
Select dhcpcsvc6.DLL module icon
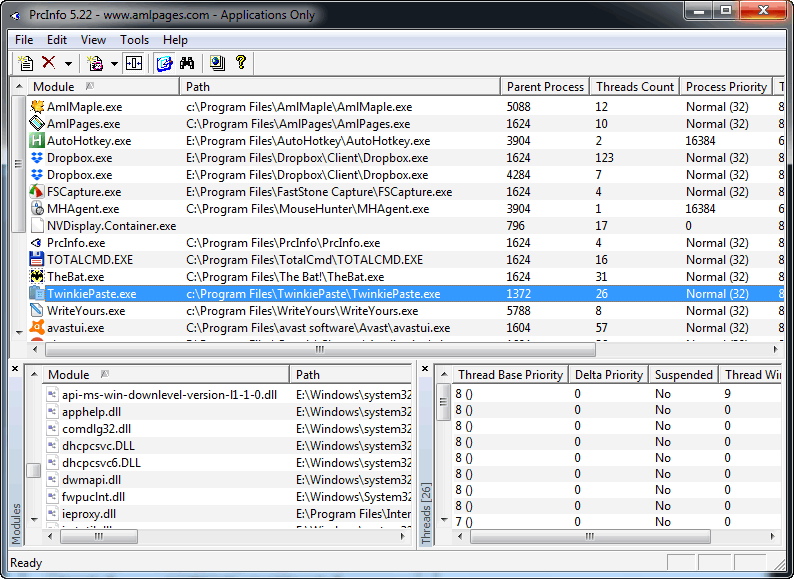52,462
